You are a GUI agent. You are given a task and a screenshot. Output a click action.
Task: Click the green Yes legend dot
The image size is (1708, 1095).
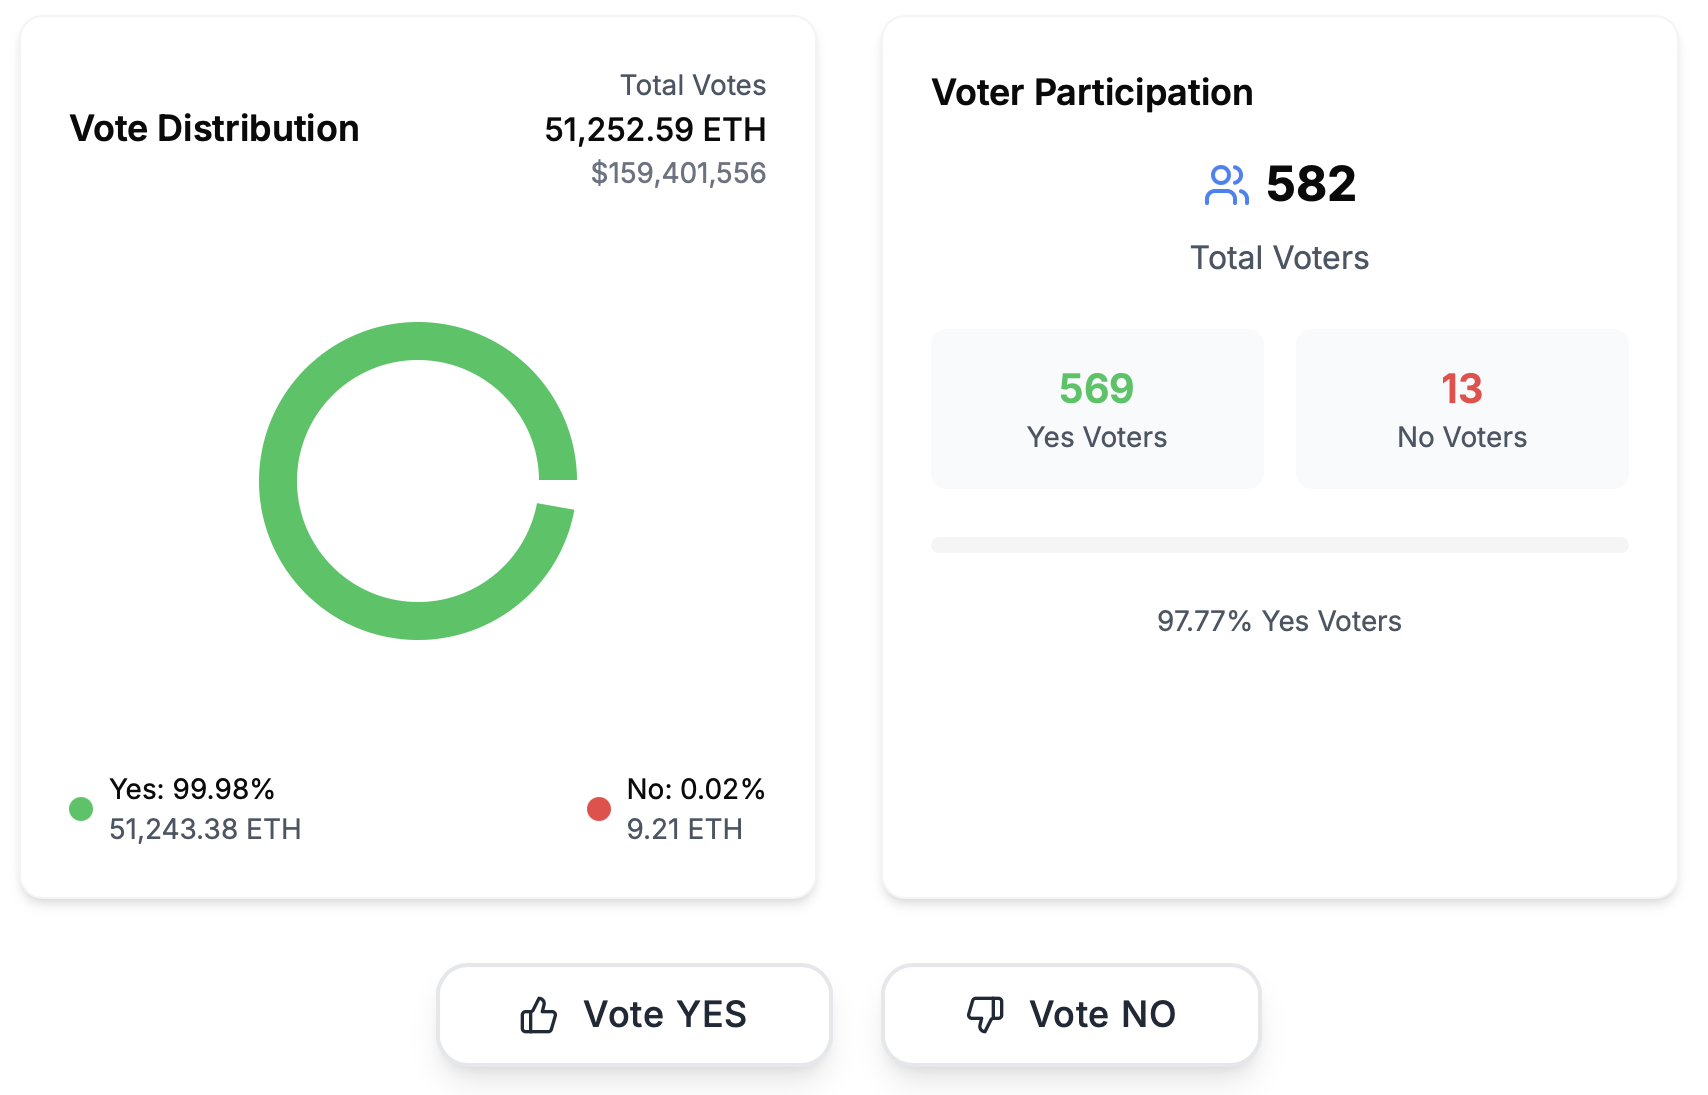pyautogui.click(x=81, y=809)
